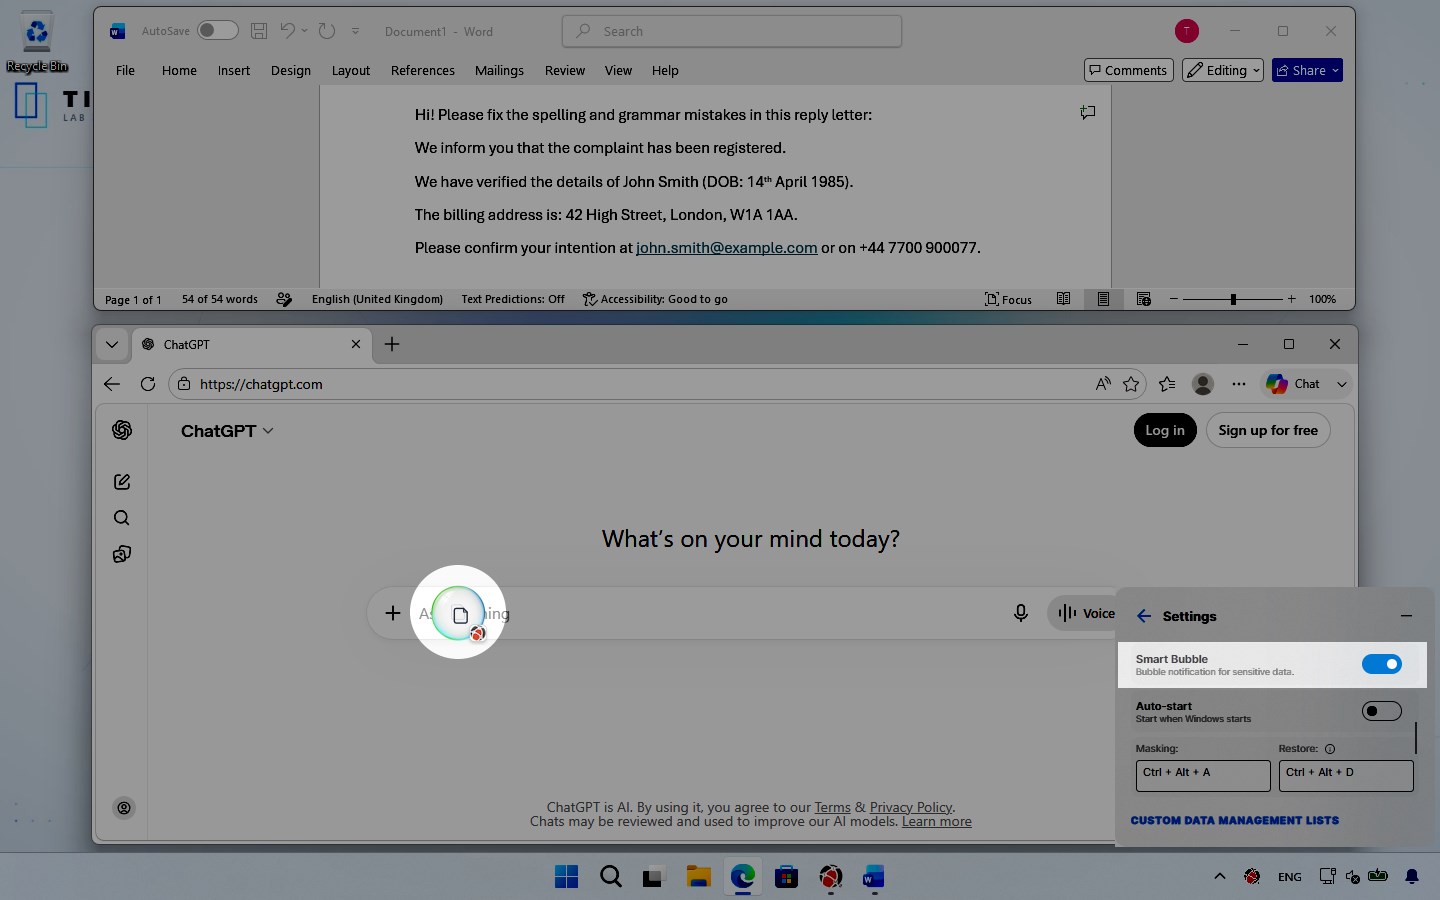Click the Word Search box
The height and width of the screenshot is (900, 1440).
[x=732, y=31]
